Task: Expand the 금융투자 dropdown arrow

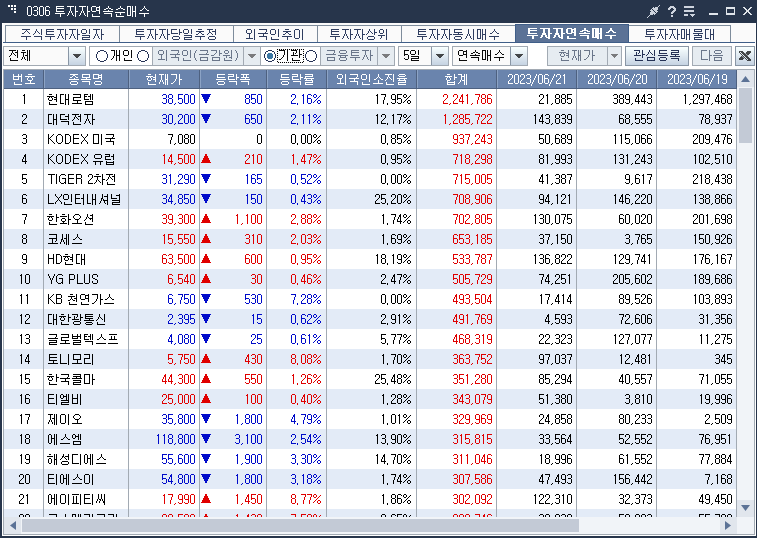Action: 386,56
